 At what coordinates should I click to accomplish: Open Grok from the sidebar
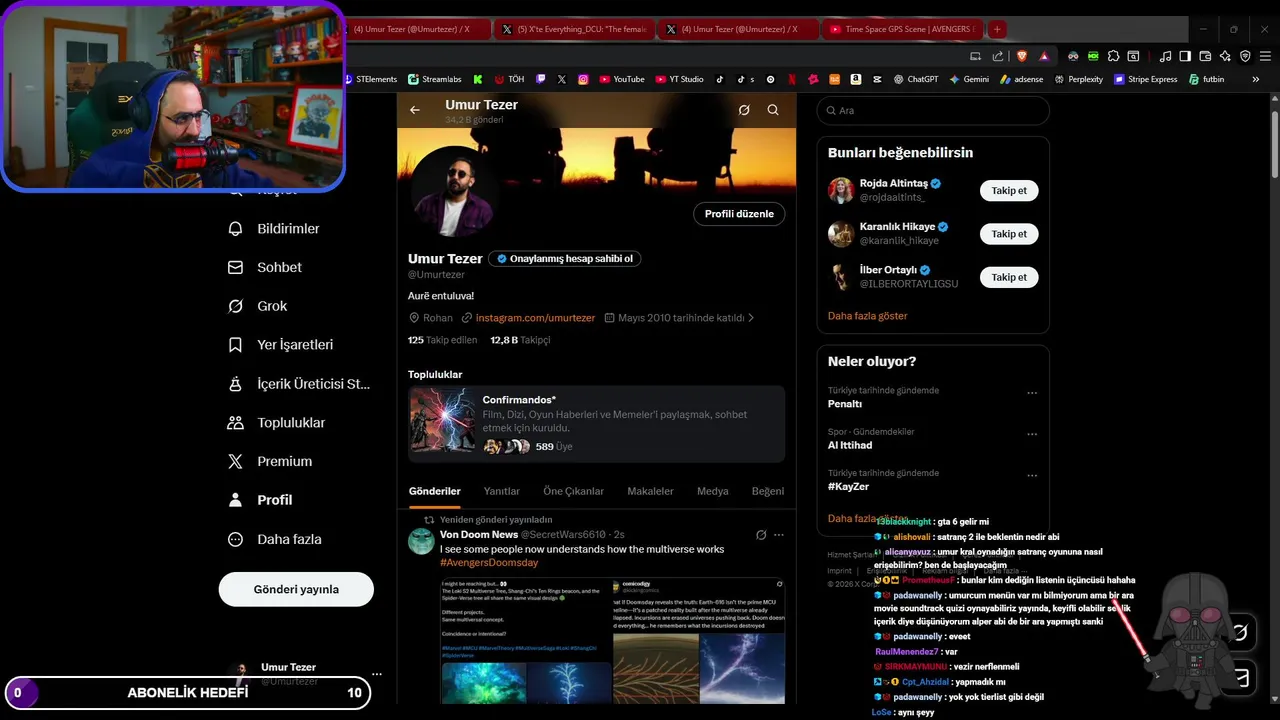[x=258, y=306]
